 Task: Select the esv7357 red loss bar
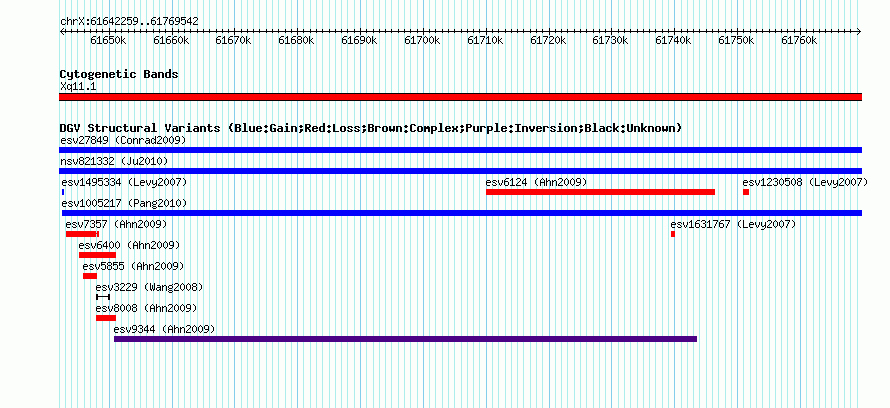82,234
